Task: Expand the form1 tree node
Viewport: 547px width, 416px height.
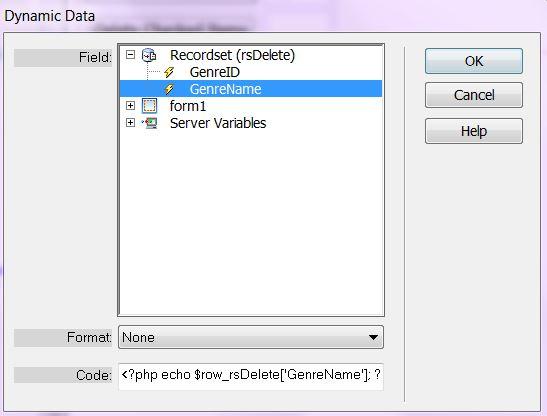Action: (x=130, y=105)
